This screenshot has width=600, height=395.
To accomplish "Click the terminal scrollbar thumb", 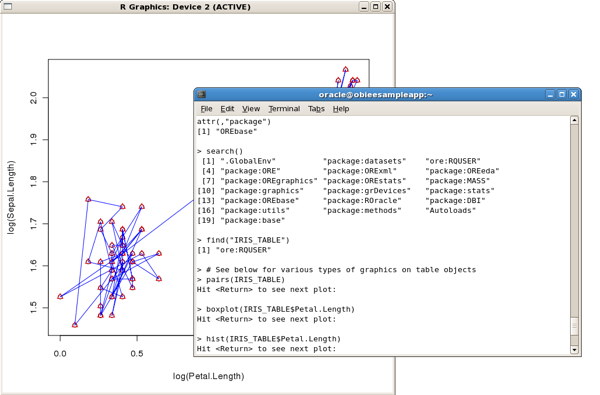I will (x=574, y=326).
